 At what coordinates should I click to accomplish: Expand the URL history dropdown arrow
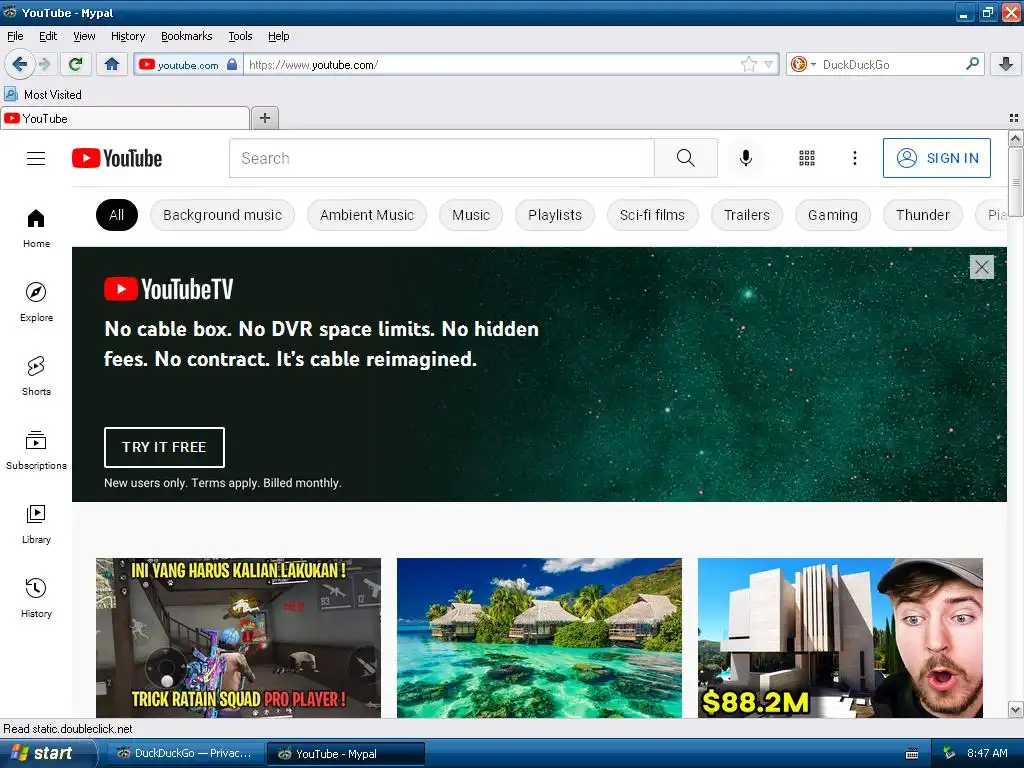(x=769, y=64)
